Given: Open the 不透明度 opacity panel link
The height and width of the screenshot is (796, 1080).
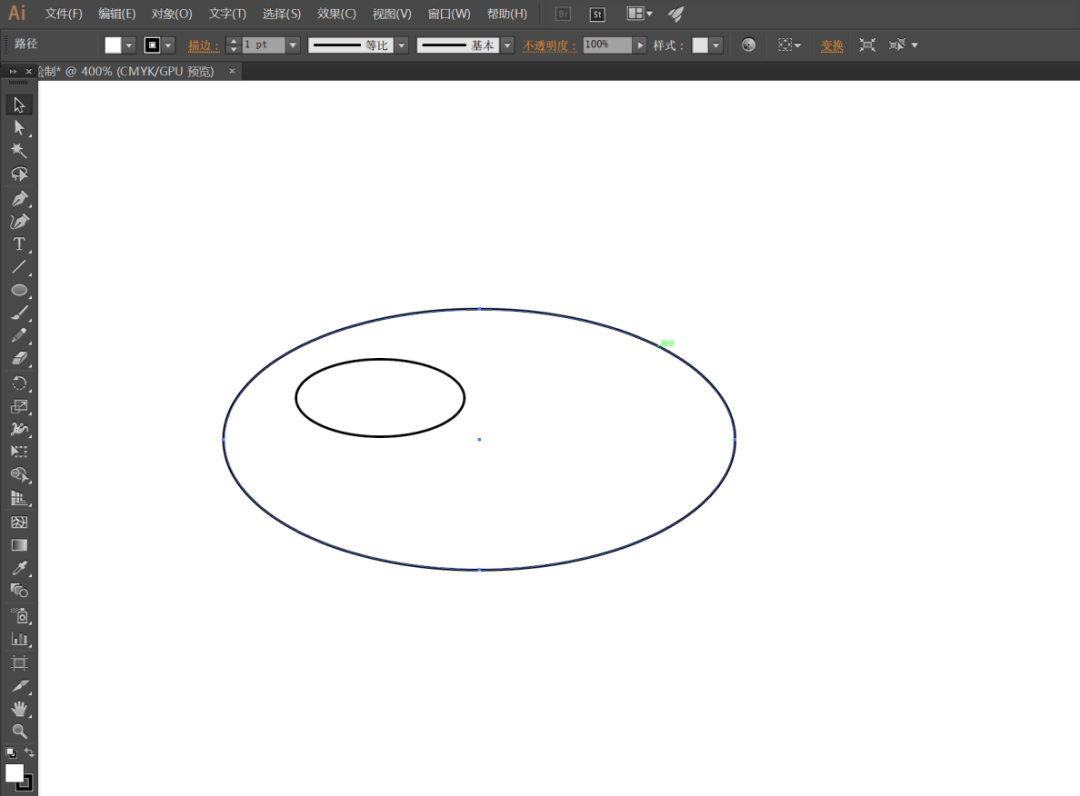Looking at the screenshot, I should click(x=549, y=45).
